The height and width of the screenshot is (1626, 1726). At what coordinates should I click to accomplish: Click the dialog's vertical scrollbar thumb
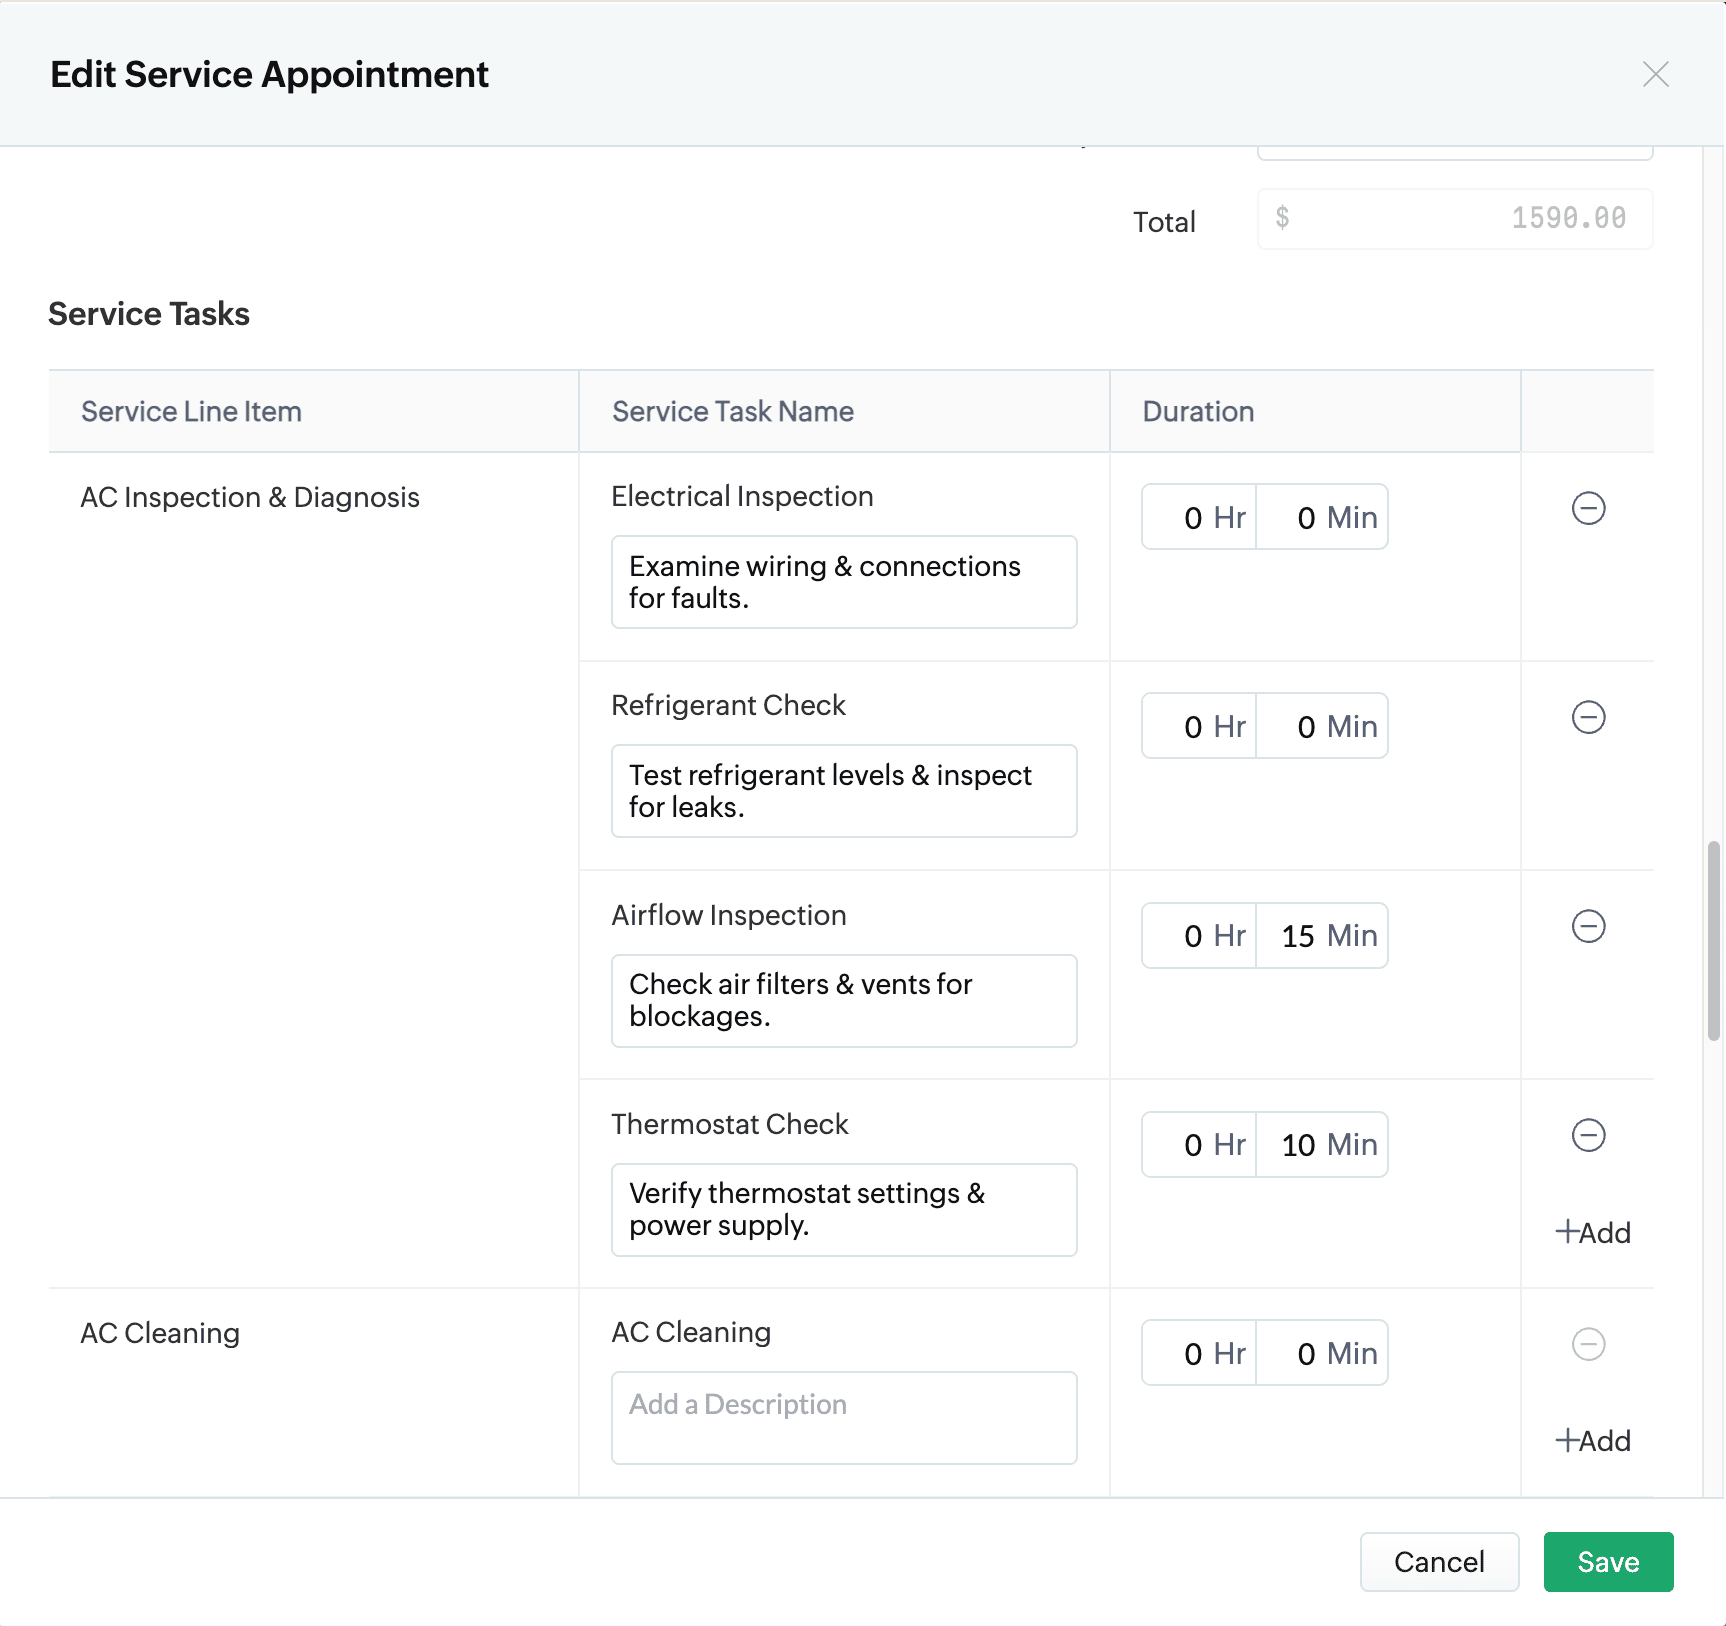tap(1713, 940)
